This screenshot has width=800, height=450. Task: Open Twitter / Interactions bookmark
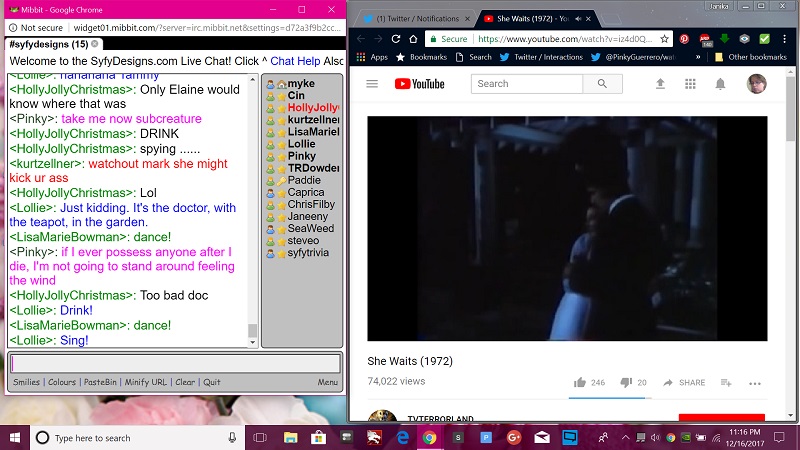[541, 57]
